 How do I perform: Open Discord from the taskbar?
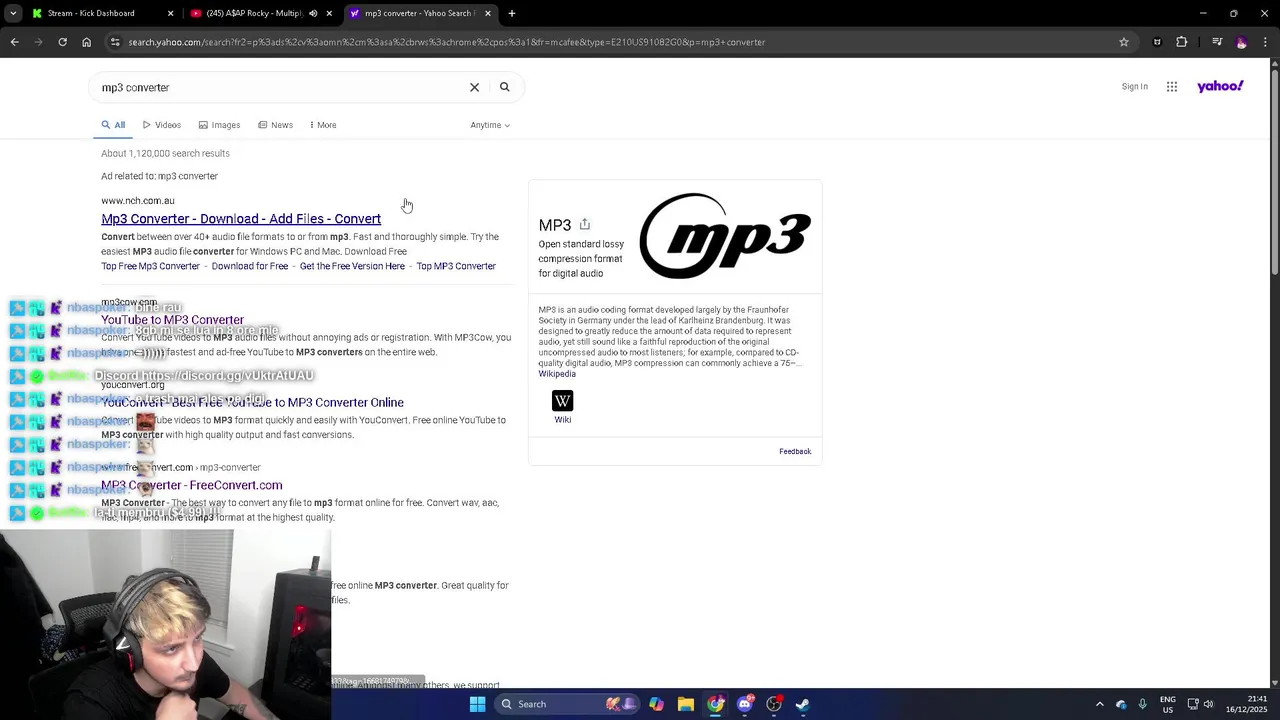coord(745,704)
